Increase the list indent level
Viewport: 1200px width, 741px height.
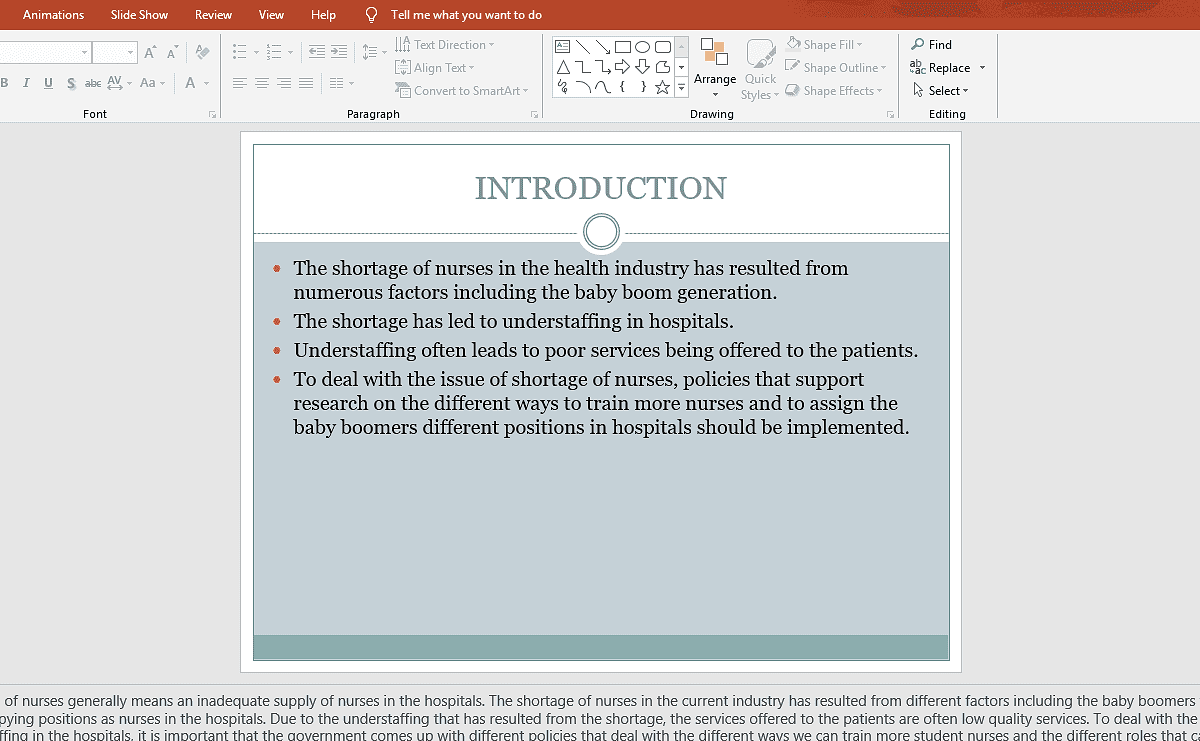tap(339, 52)
